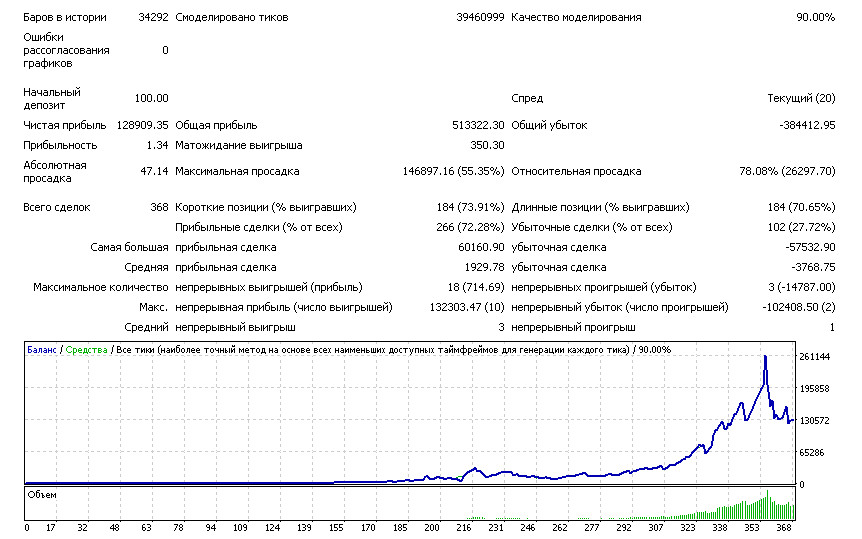Image resolution: width=862 pixels, height=539 pixels.
Task: Click the maximal consecutive loss -102408.50 (2)
Action: (x=798, y=307)
